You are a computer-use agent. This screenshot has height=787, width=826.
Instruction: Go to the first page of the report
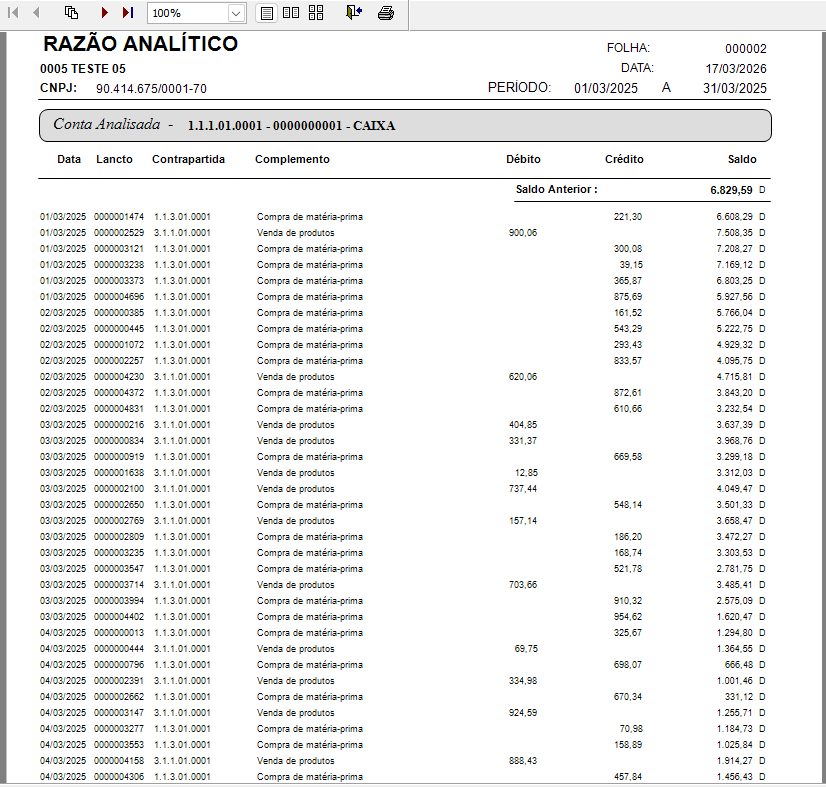click(14, 13)
